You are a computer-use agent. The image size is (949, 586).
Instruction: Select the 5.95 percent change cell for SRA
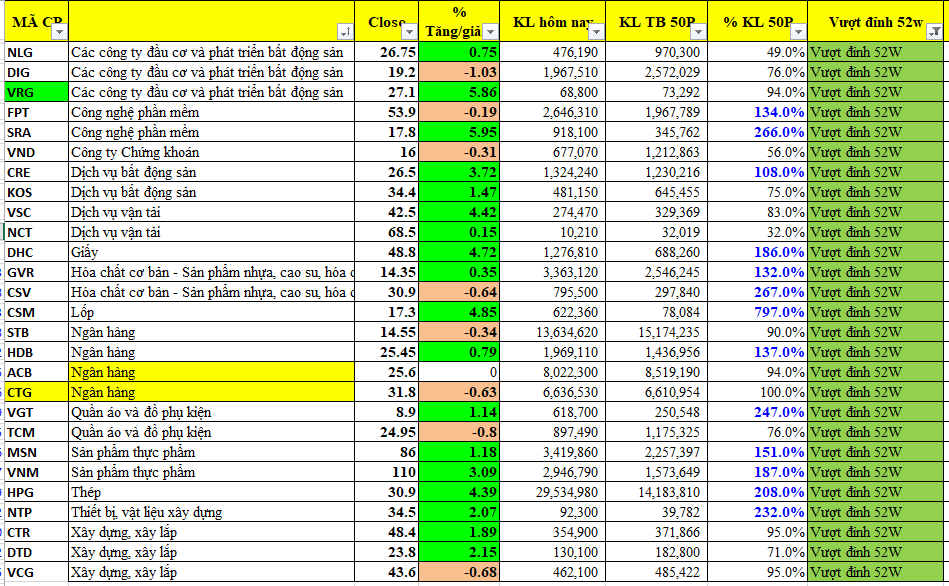[x=460, y=132]
